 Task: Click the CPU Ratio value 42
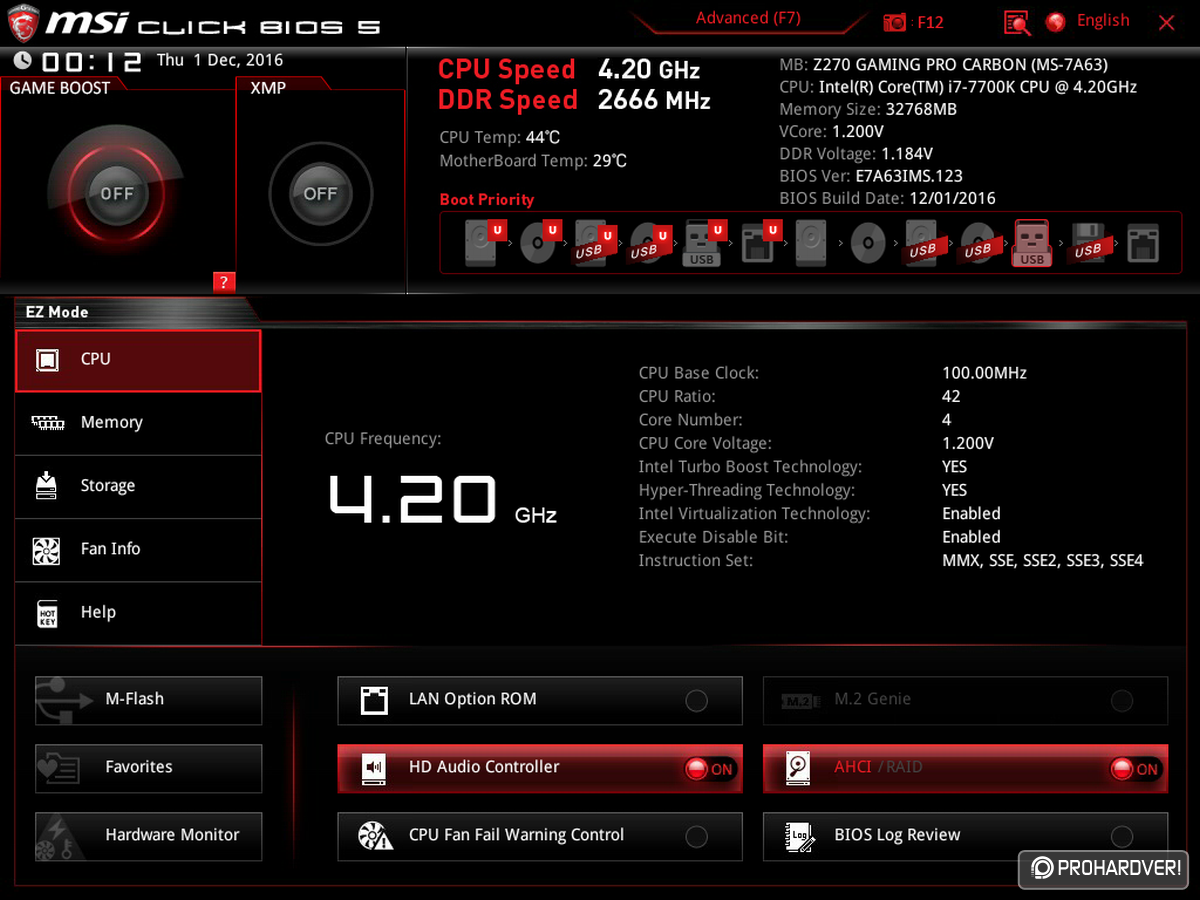(x=951, y=397)
